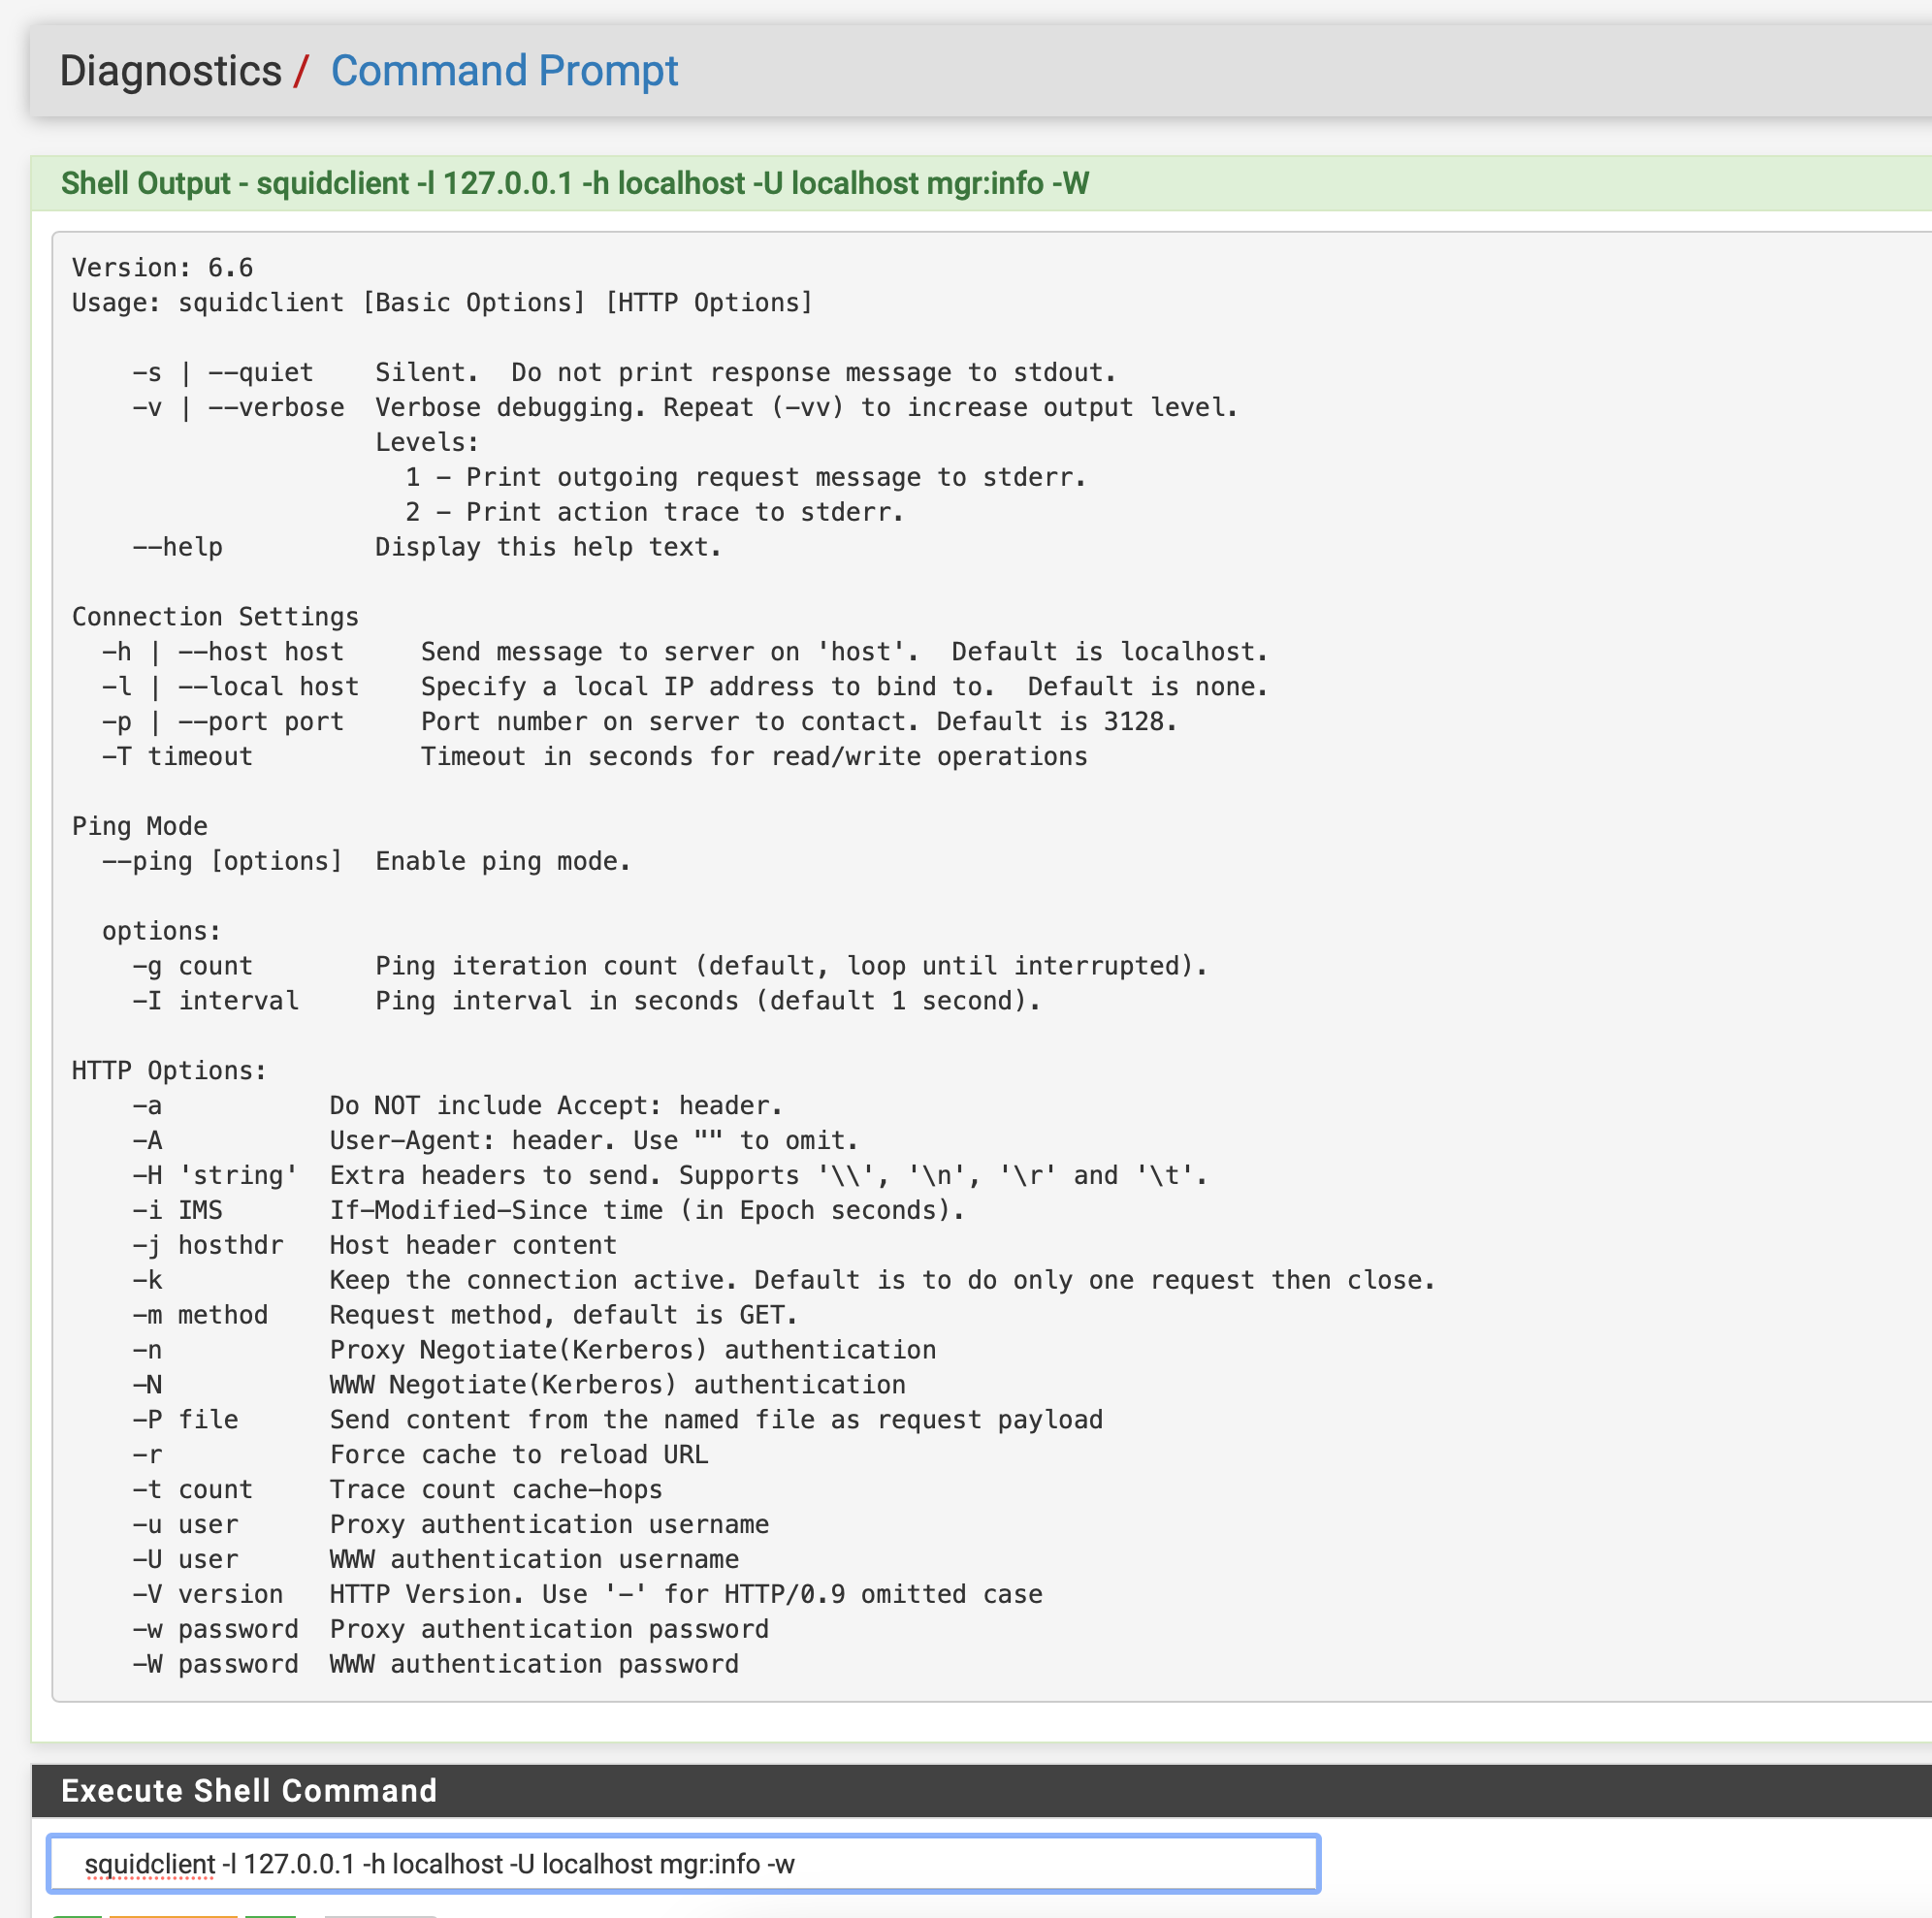Click '-N WWW Negotiate(Kerberos)' line
The image size is (1932, 1918).
[x=519, y=1386]
